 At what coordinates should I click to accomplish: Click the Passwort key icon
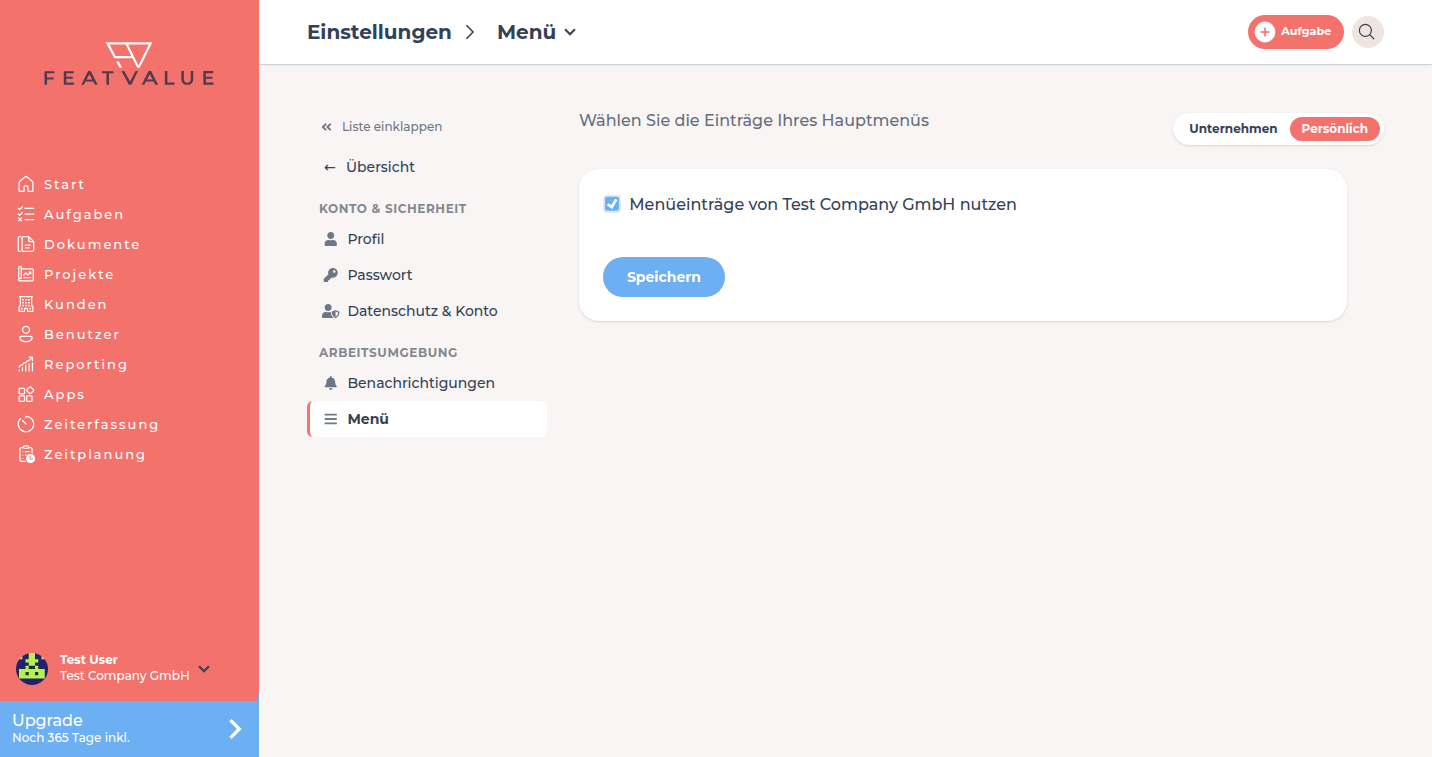(331, 275)
